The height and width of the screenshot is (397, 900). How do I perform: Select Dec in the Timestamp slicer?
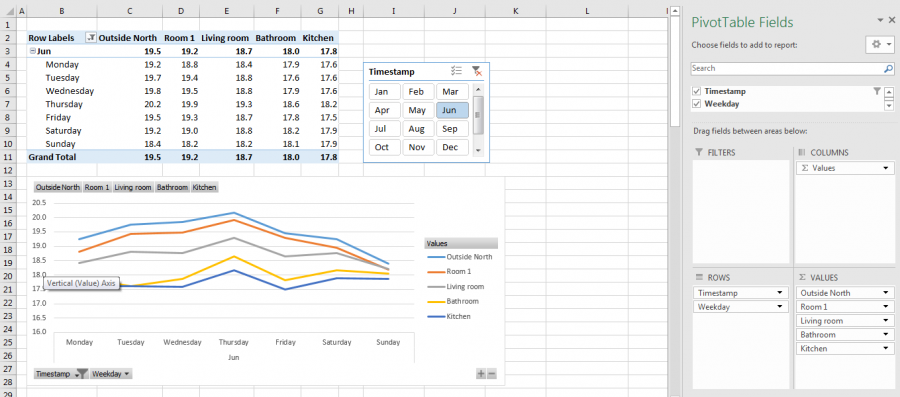pos(452,147)
